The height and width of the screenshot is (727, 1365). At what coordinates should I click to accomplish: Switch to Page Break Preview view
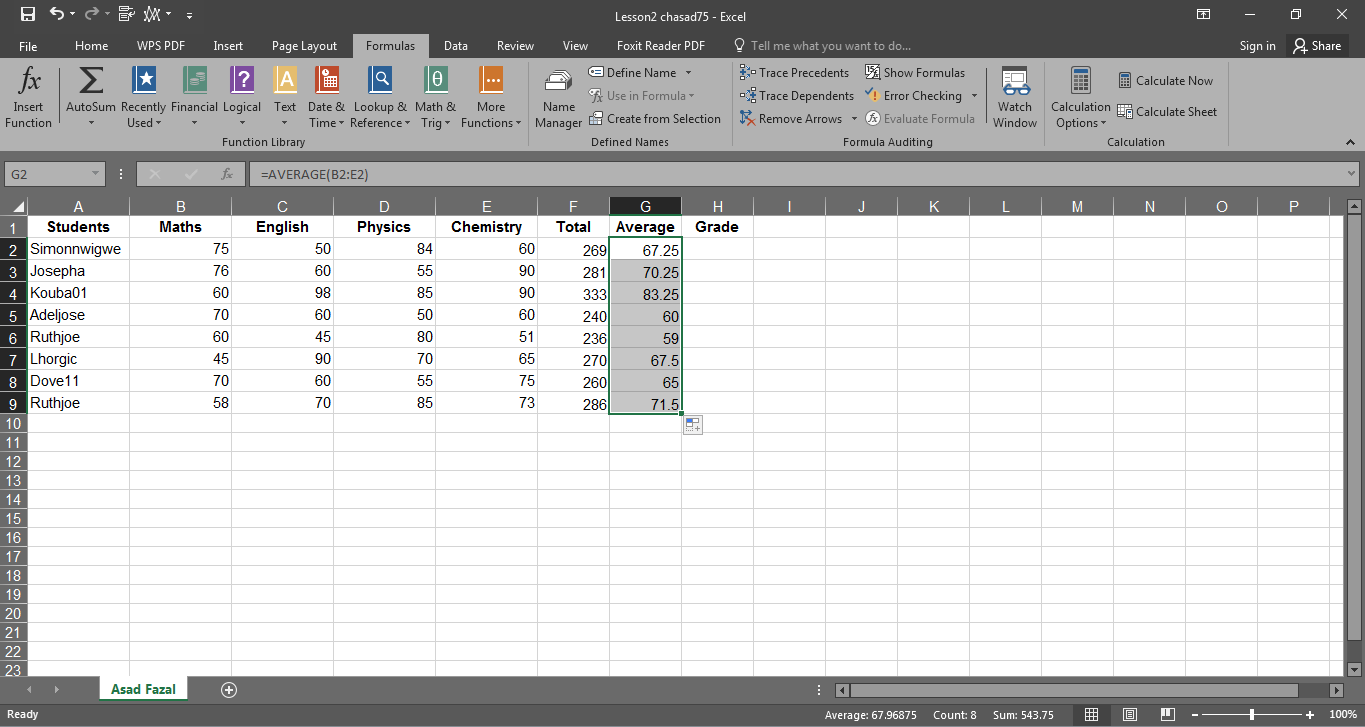[x=1168, y=714]
